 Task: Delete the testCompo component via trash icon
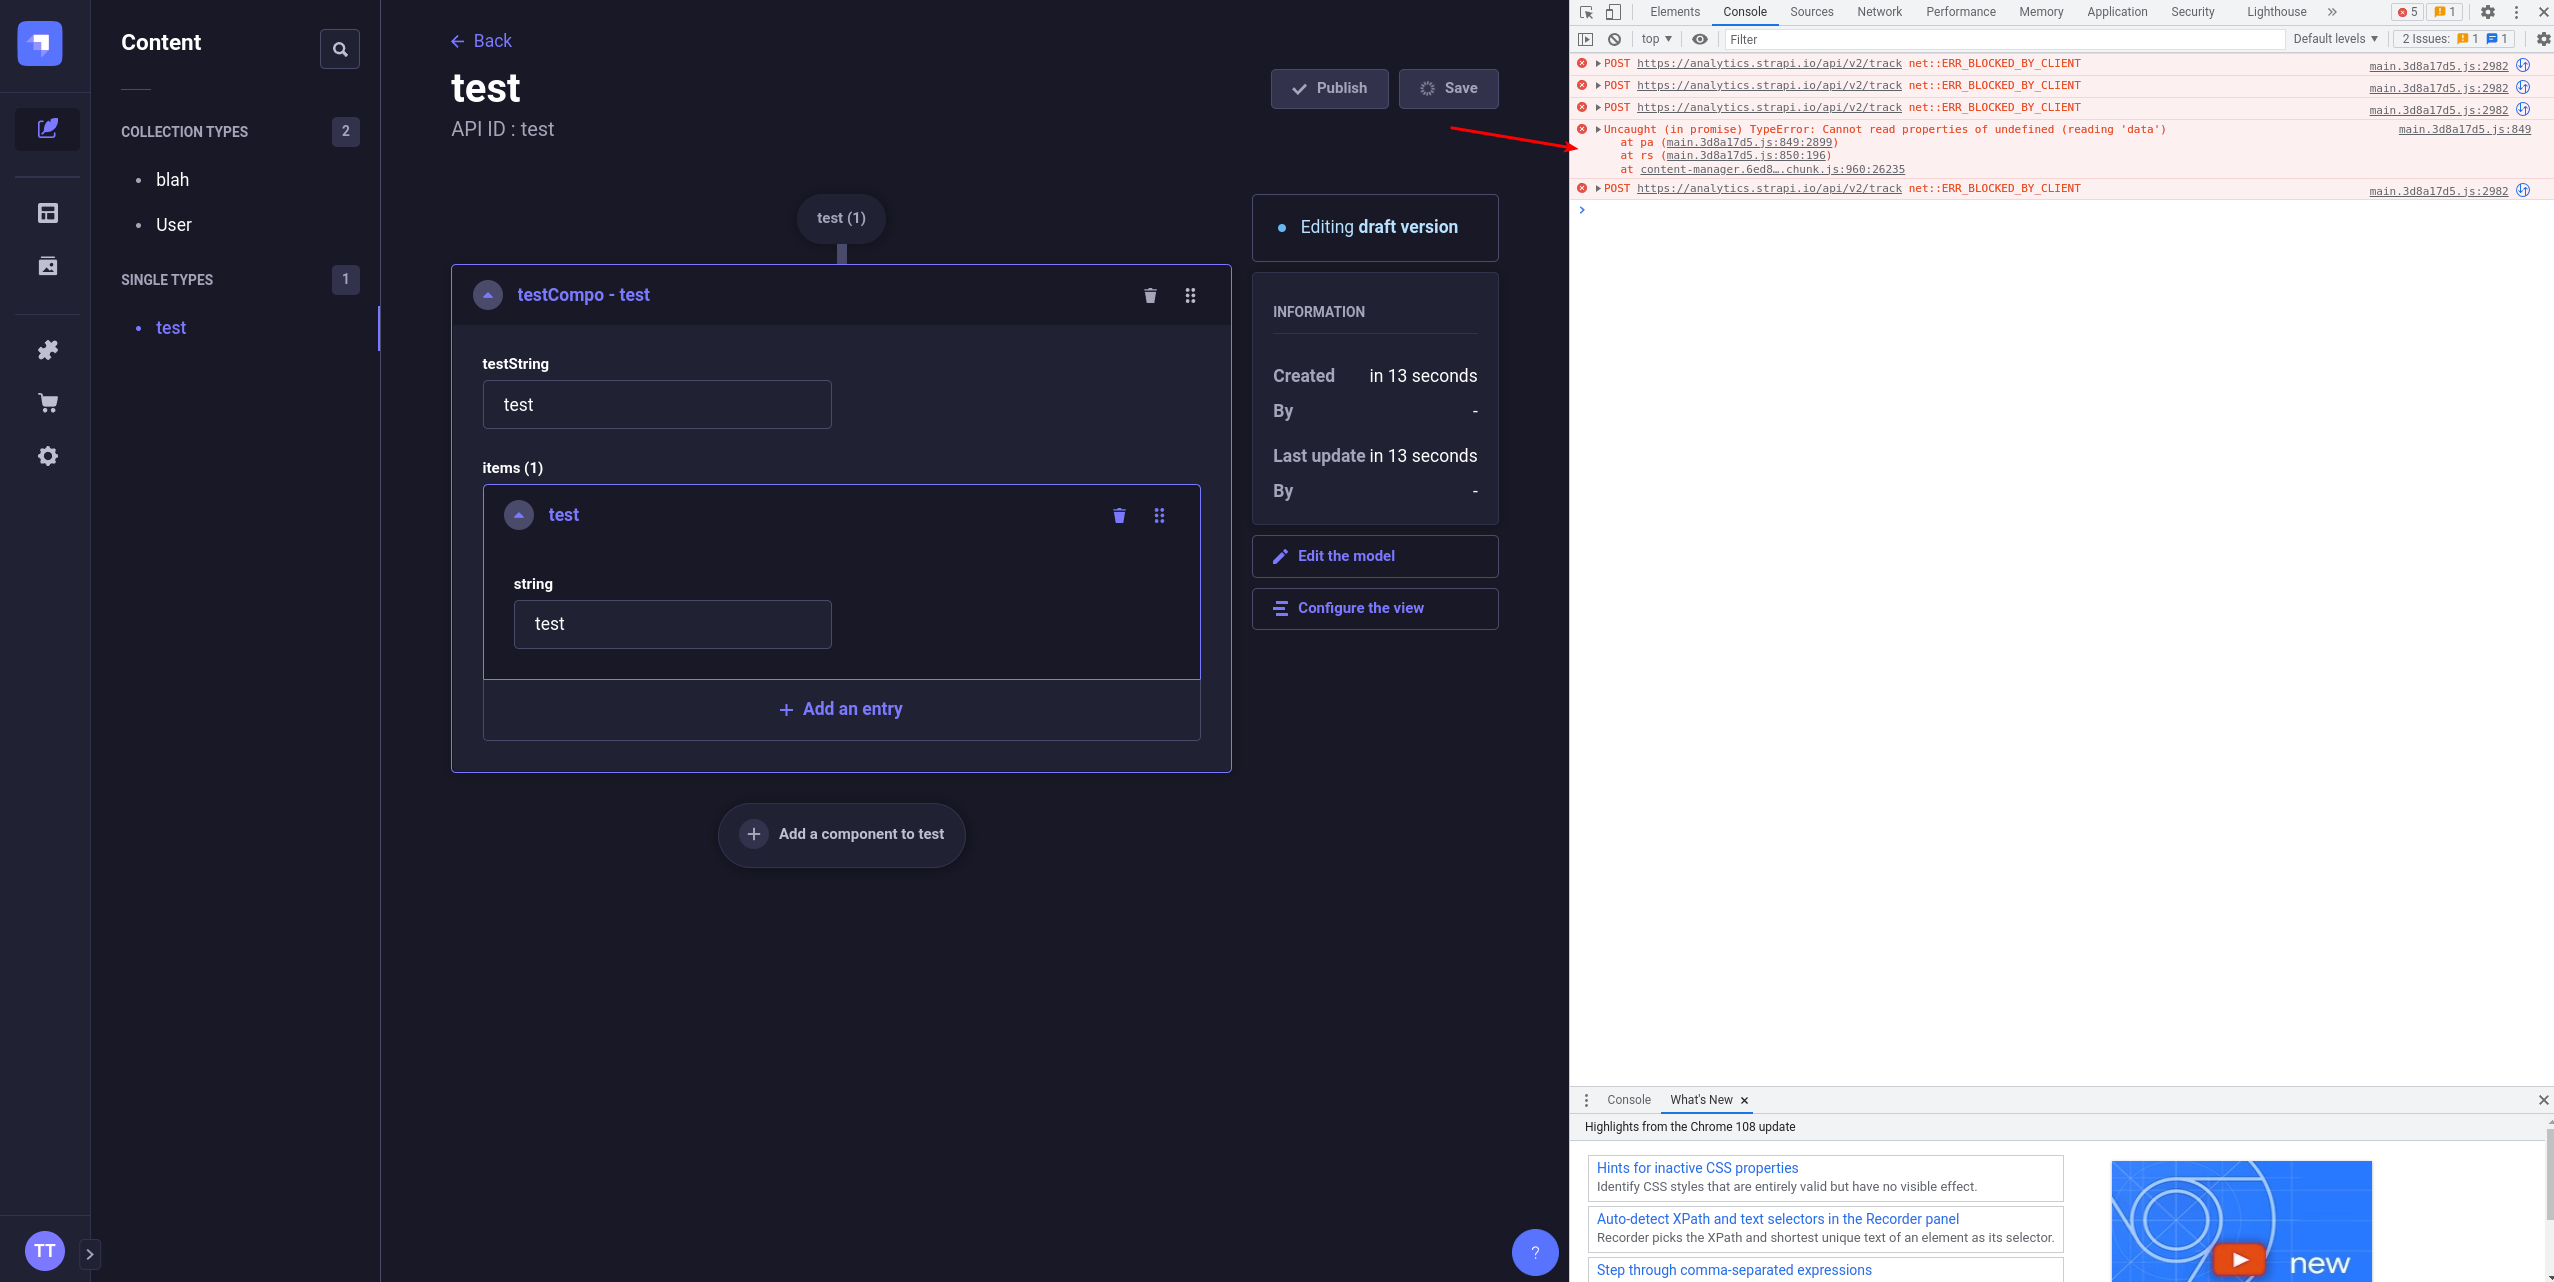pos(1149,295)
